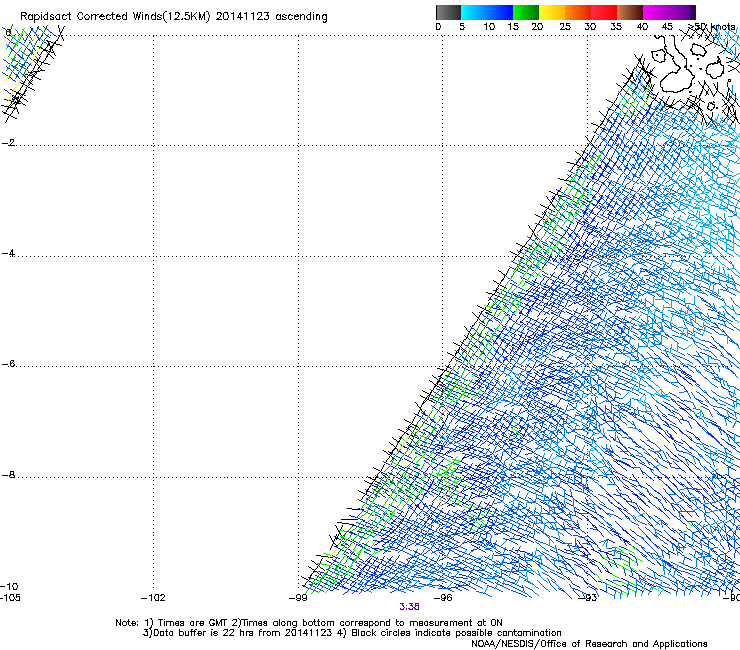Click the NOAA/NESDIS credit line
The image size is (740, 650).
click(x=589, y=644)
